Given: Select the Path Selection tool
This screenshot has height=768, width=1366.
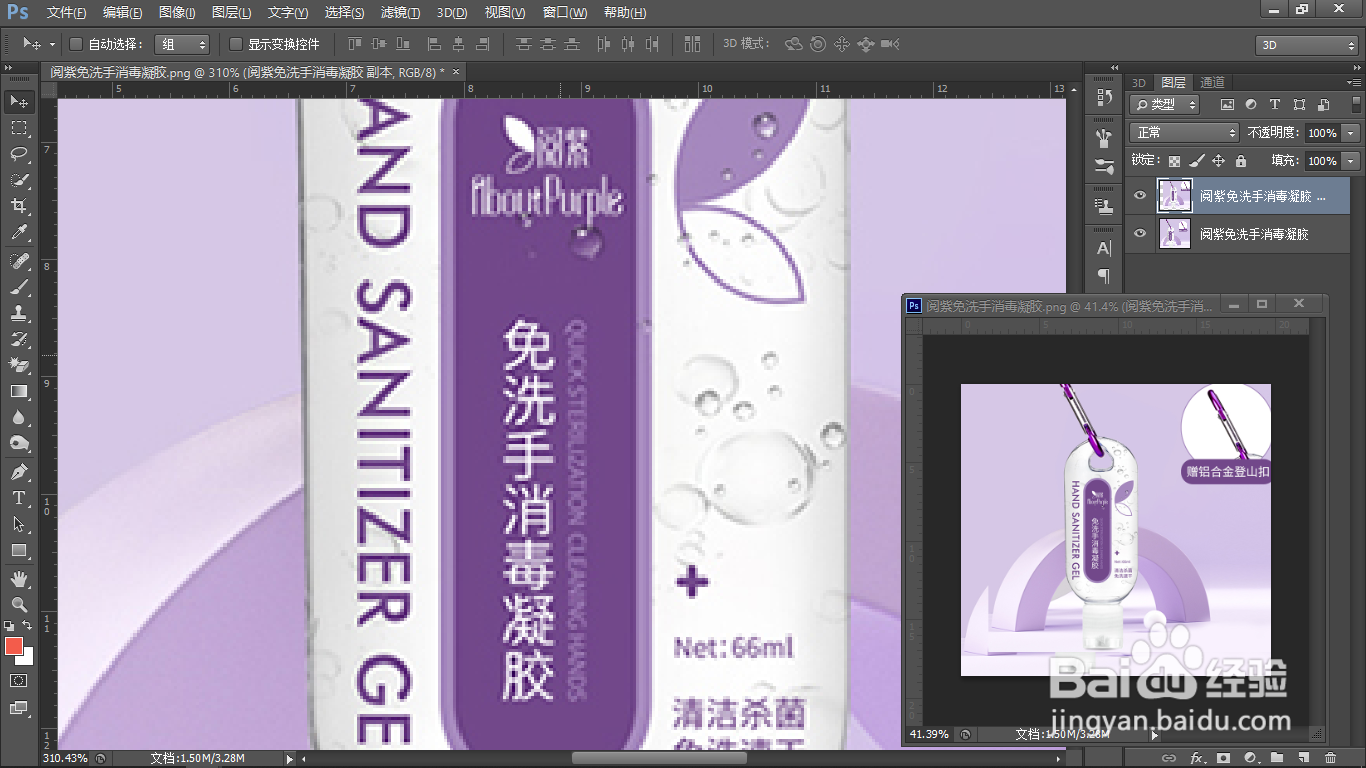Looking at the screenshot, I should pyautogui.click(x=19, y=524).
